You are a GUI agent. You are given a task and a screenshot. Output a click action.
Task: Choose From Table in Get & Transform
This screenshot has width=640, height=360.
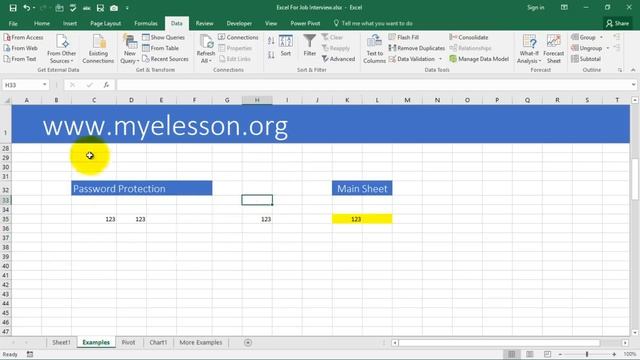click(x=160, y=48)
